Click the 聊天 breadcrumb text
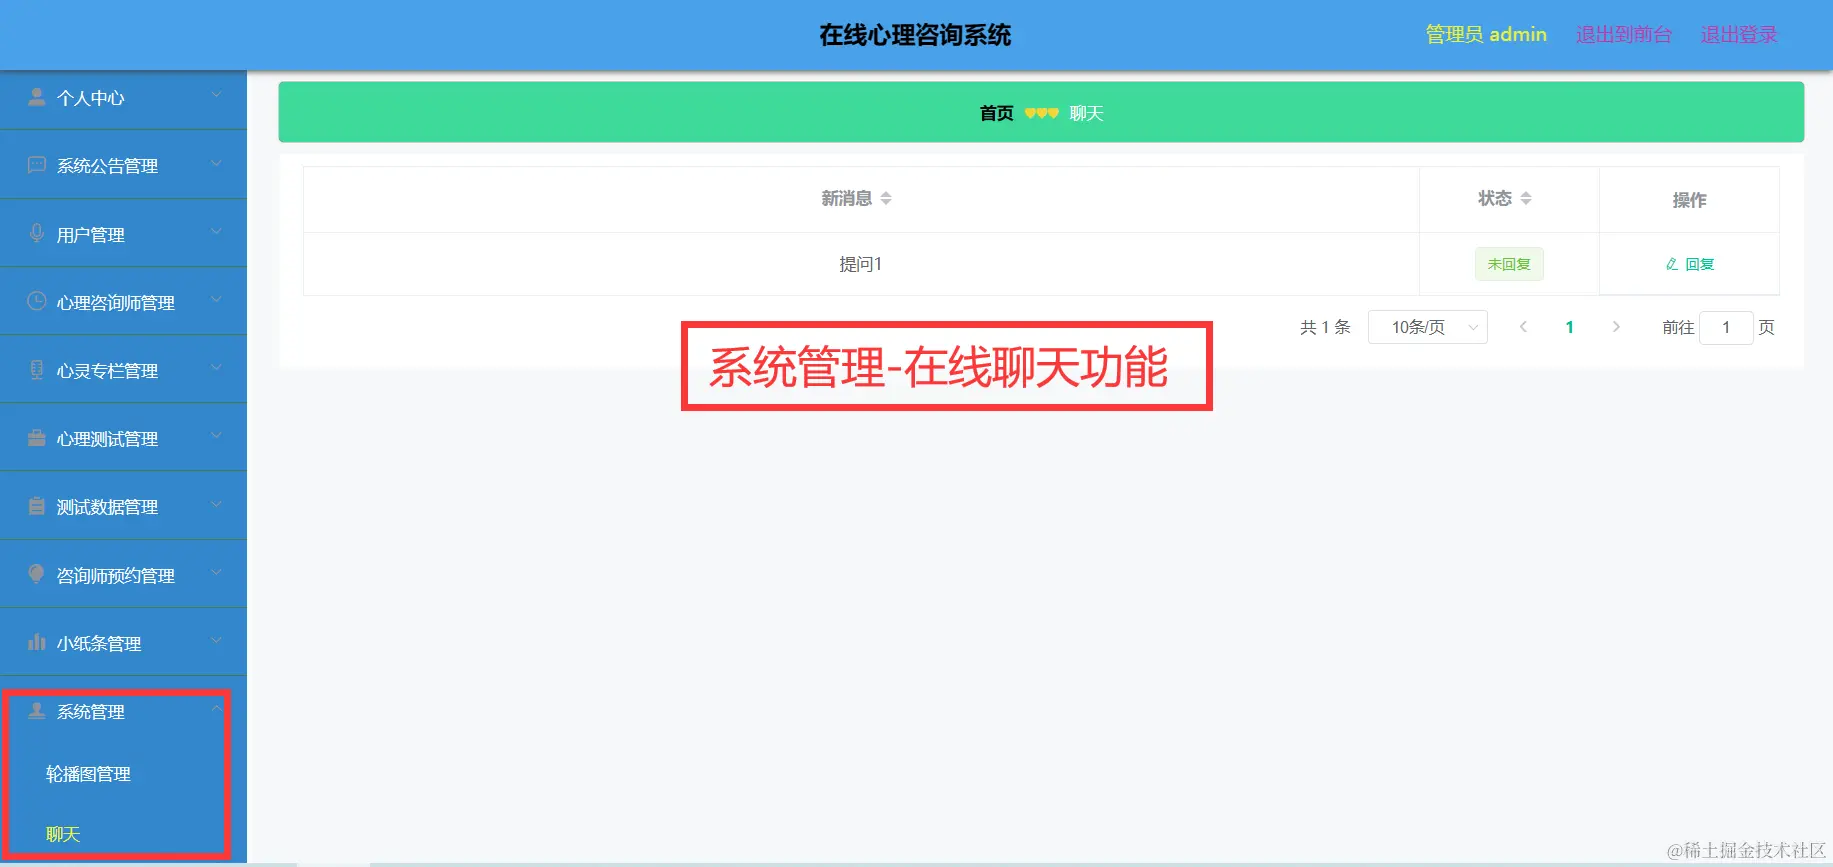 1086,113
